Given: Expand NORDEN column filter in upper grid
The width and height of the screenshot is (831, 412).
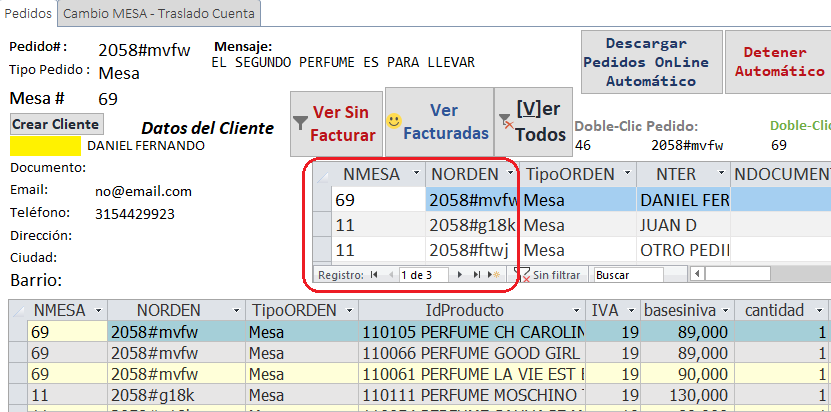Looking at the screenshot, I should 512,174.
